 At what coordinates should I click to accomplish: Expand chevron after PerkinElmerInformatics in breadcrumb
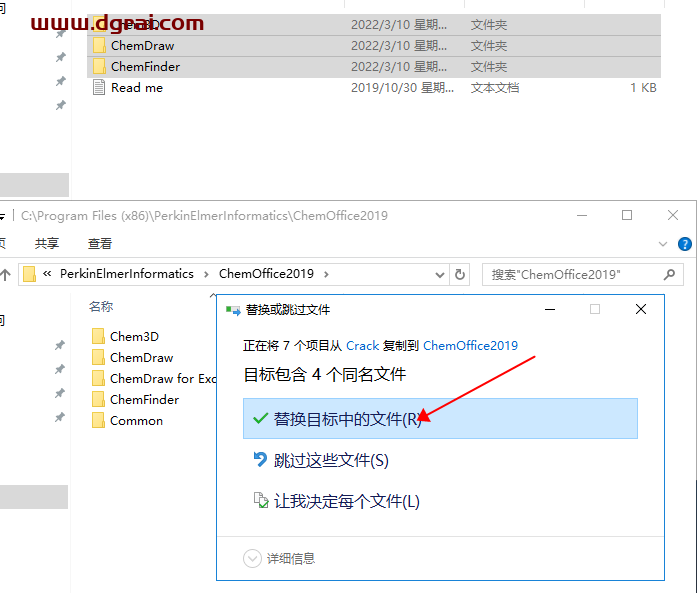206,274
